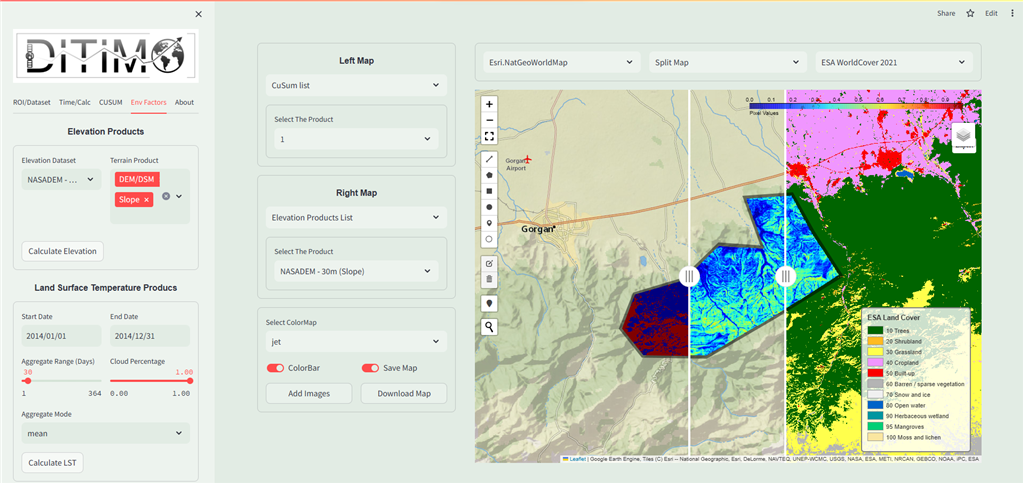Open the ROI/Dataset tab
The width and height of the screenshot is (1023, 483).
coord(32,102)
